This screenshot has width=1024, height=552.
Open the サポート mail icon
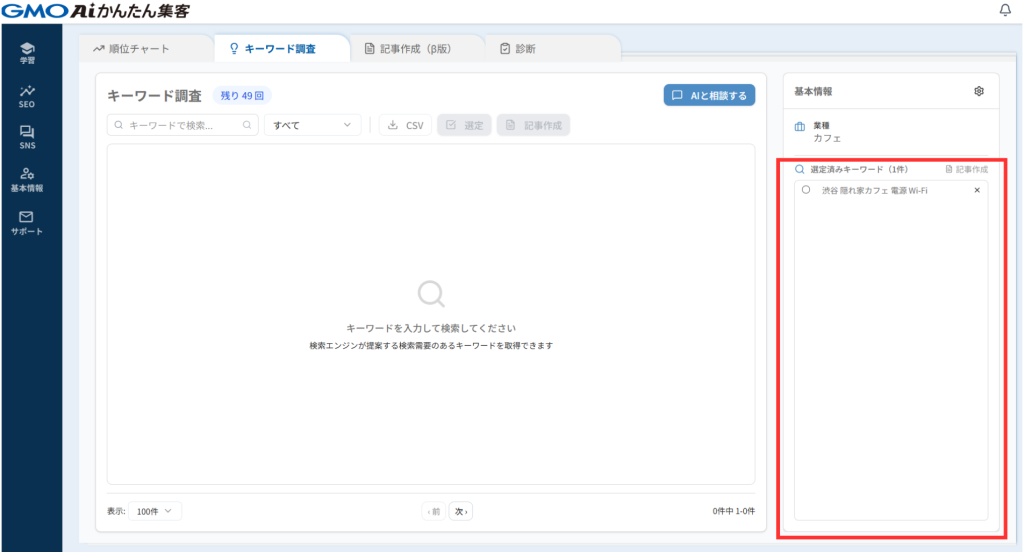pyautogui.click(x=27, y=222)
